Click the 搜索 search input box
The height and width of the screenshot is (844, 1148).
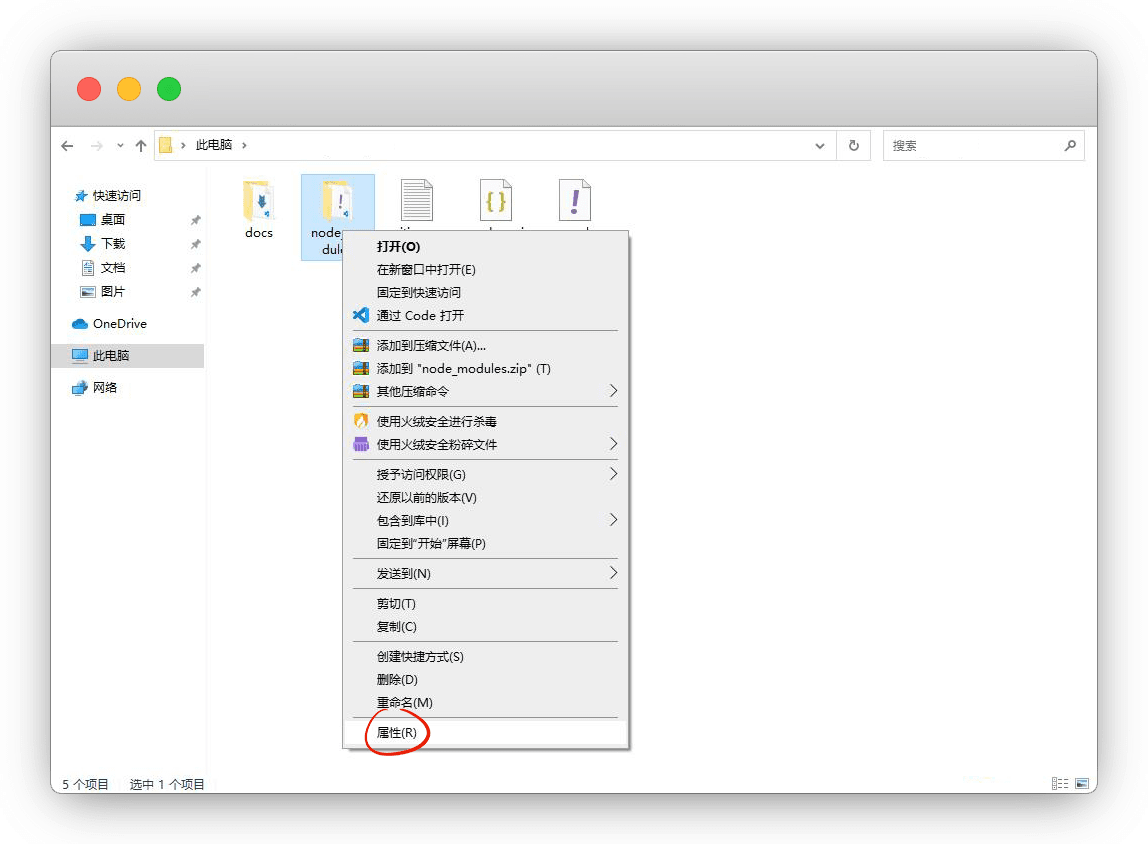[x=970, y=145]
